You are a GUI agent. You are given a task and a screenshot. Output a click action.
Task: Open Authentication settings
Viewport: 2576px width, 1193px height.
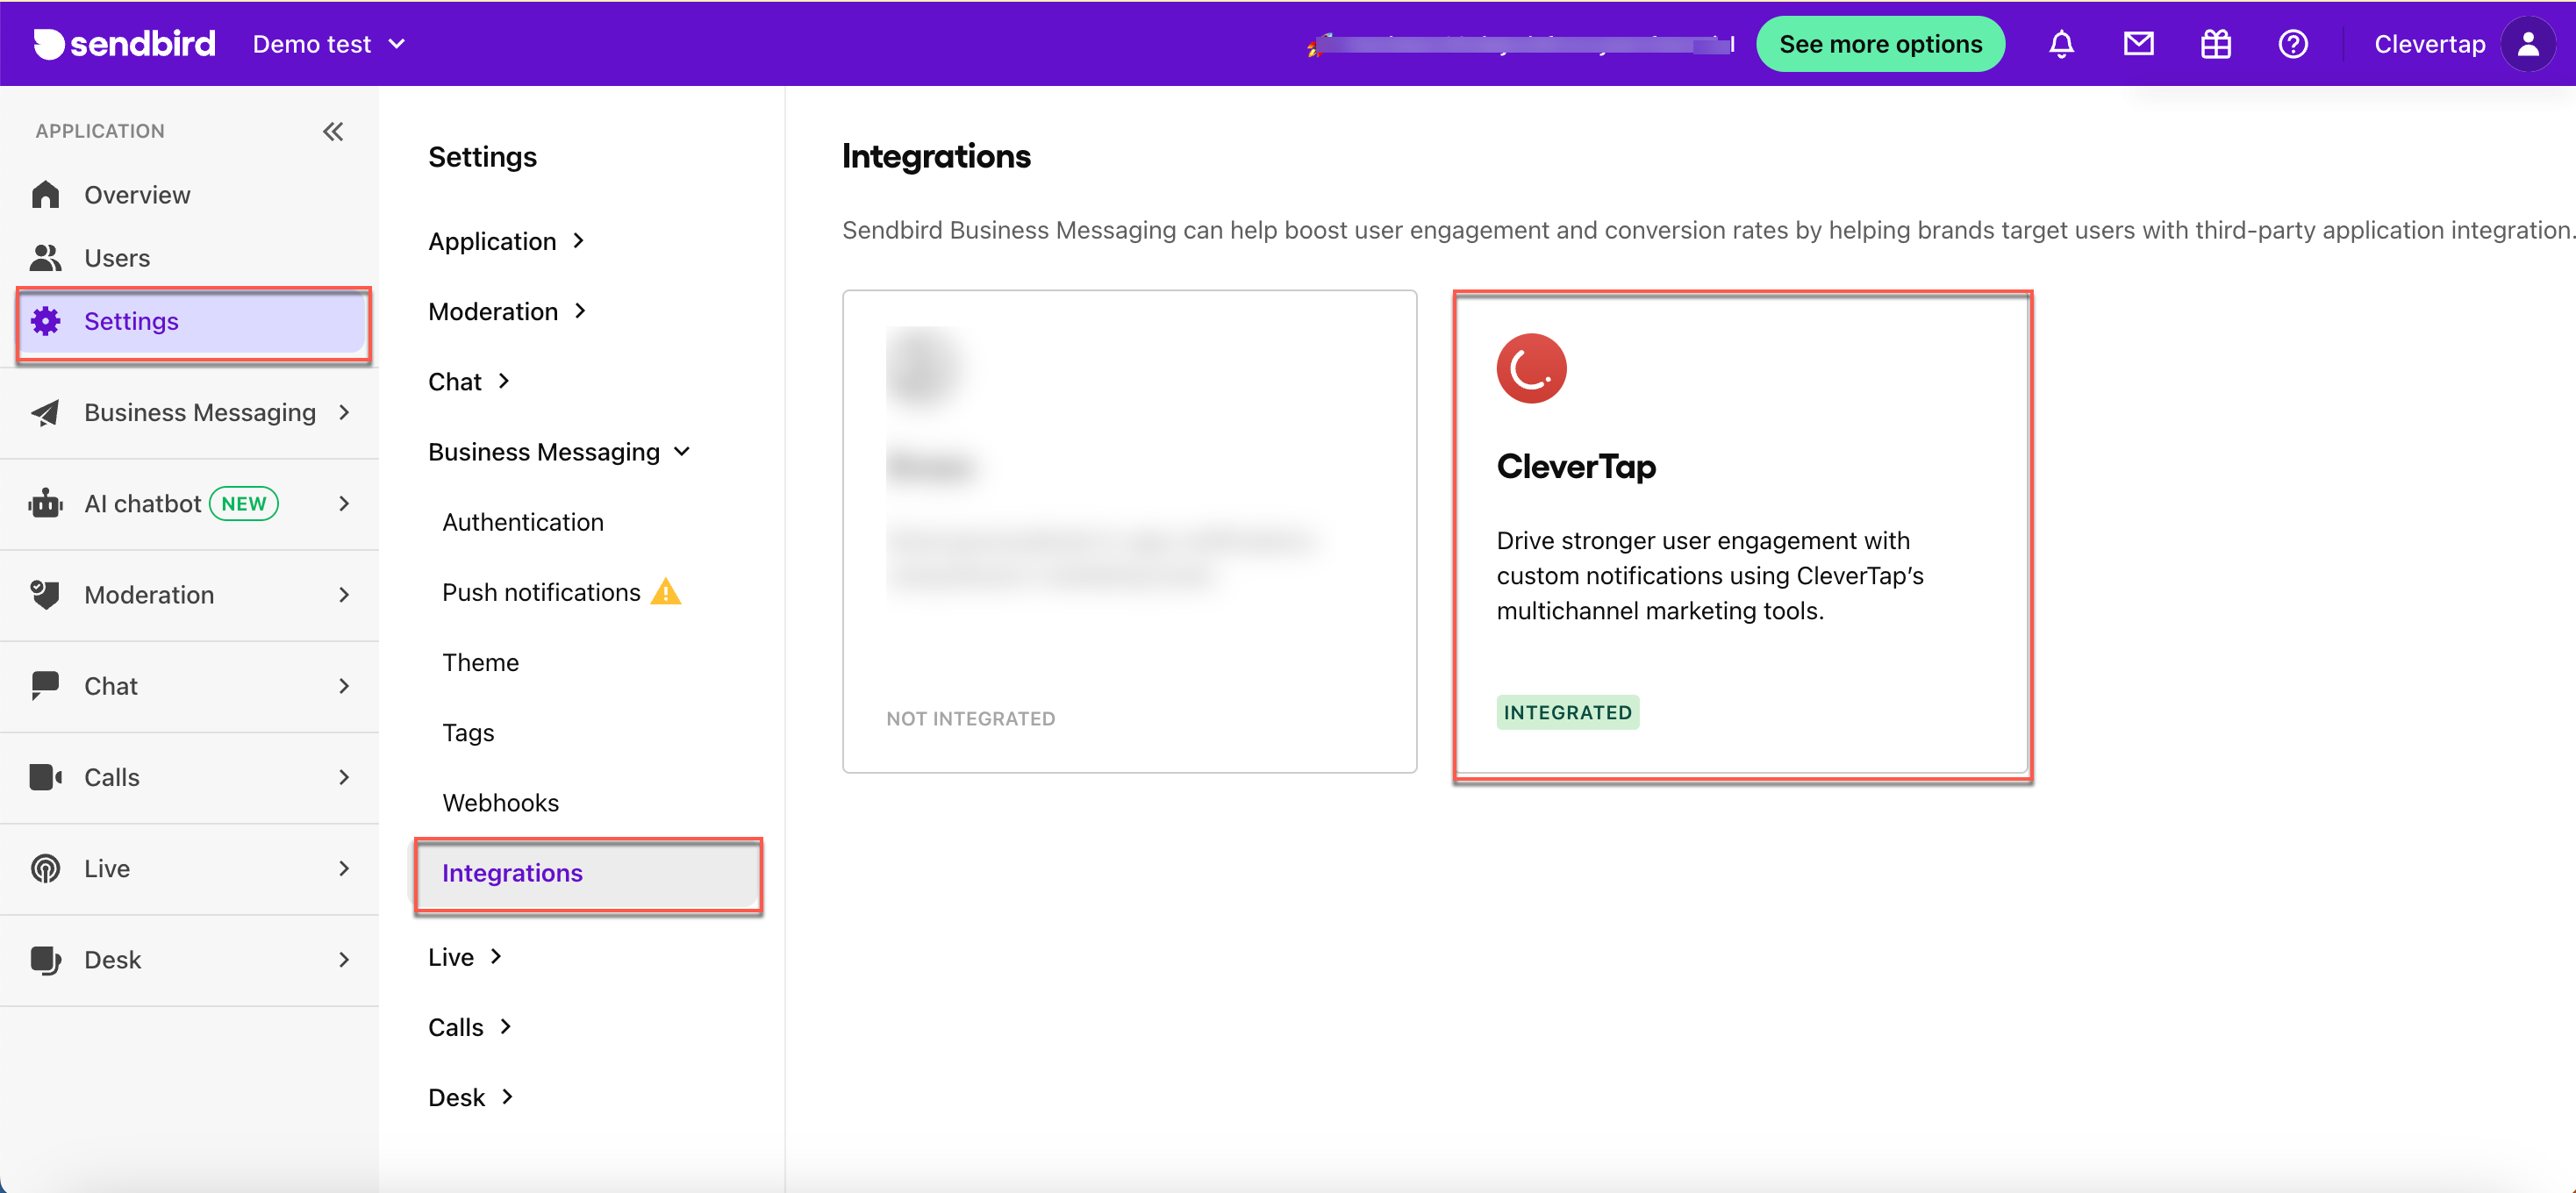tap(522, 521)
